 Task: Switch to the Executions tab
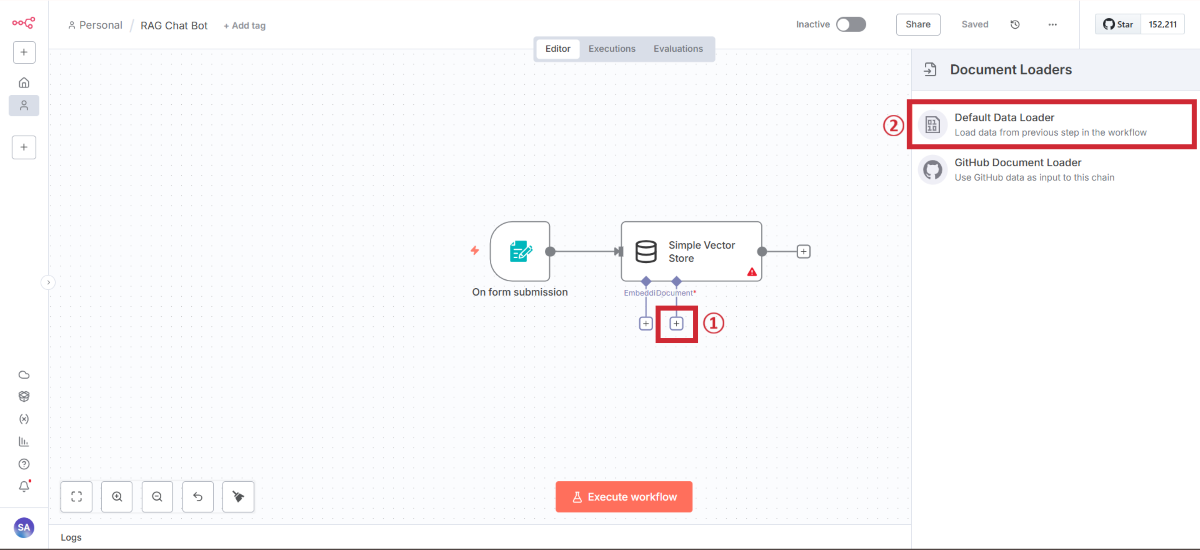(611, 49)
